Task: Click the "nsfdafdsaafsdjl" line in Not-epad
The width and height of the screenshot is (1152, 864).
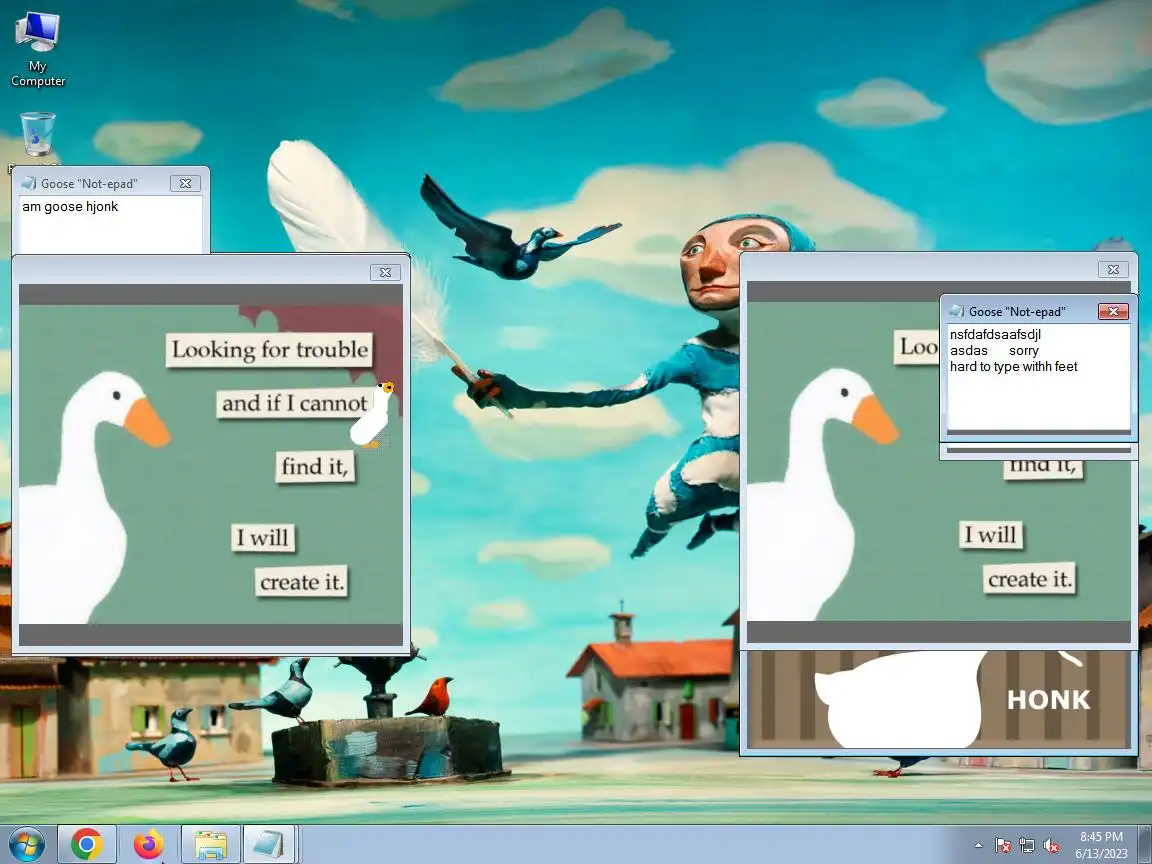Action: [x=995, y=334]
